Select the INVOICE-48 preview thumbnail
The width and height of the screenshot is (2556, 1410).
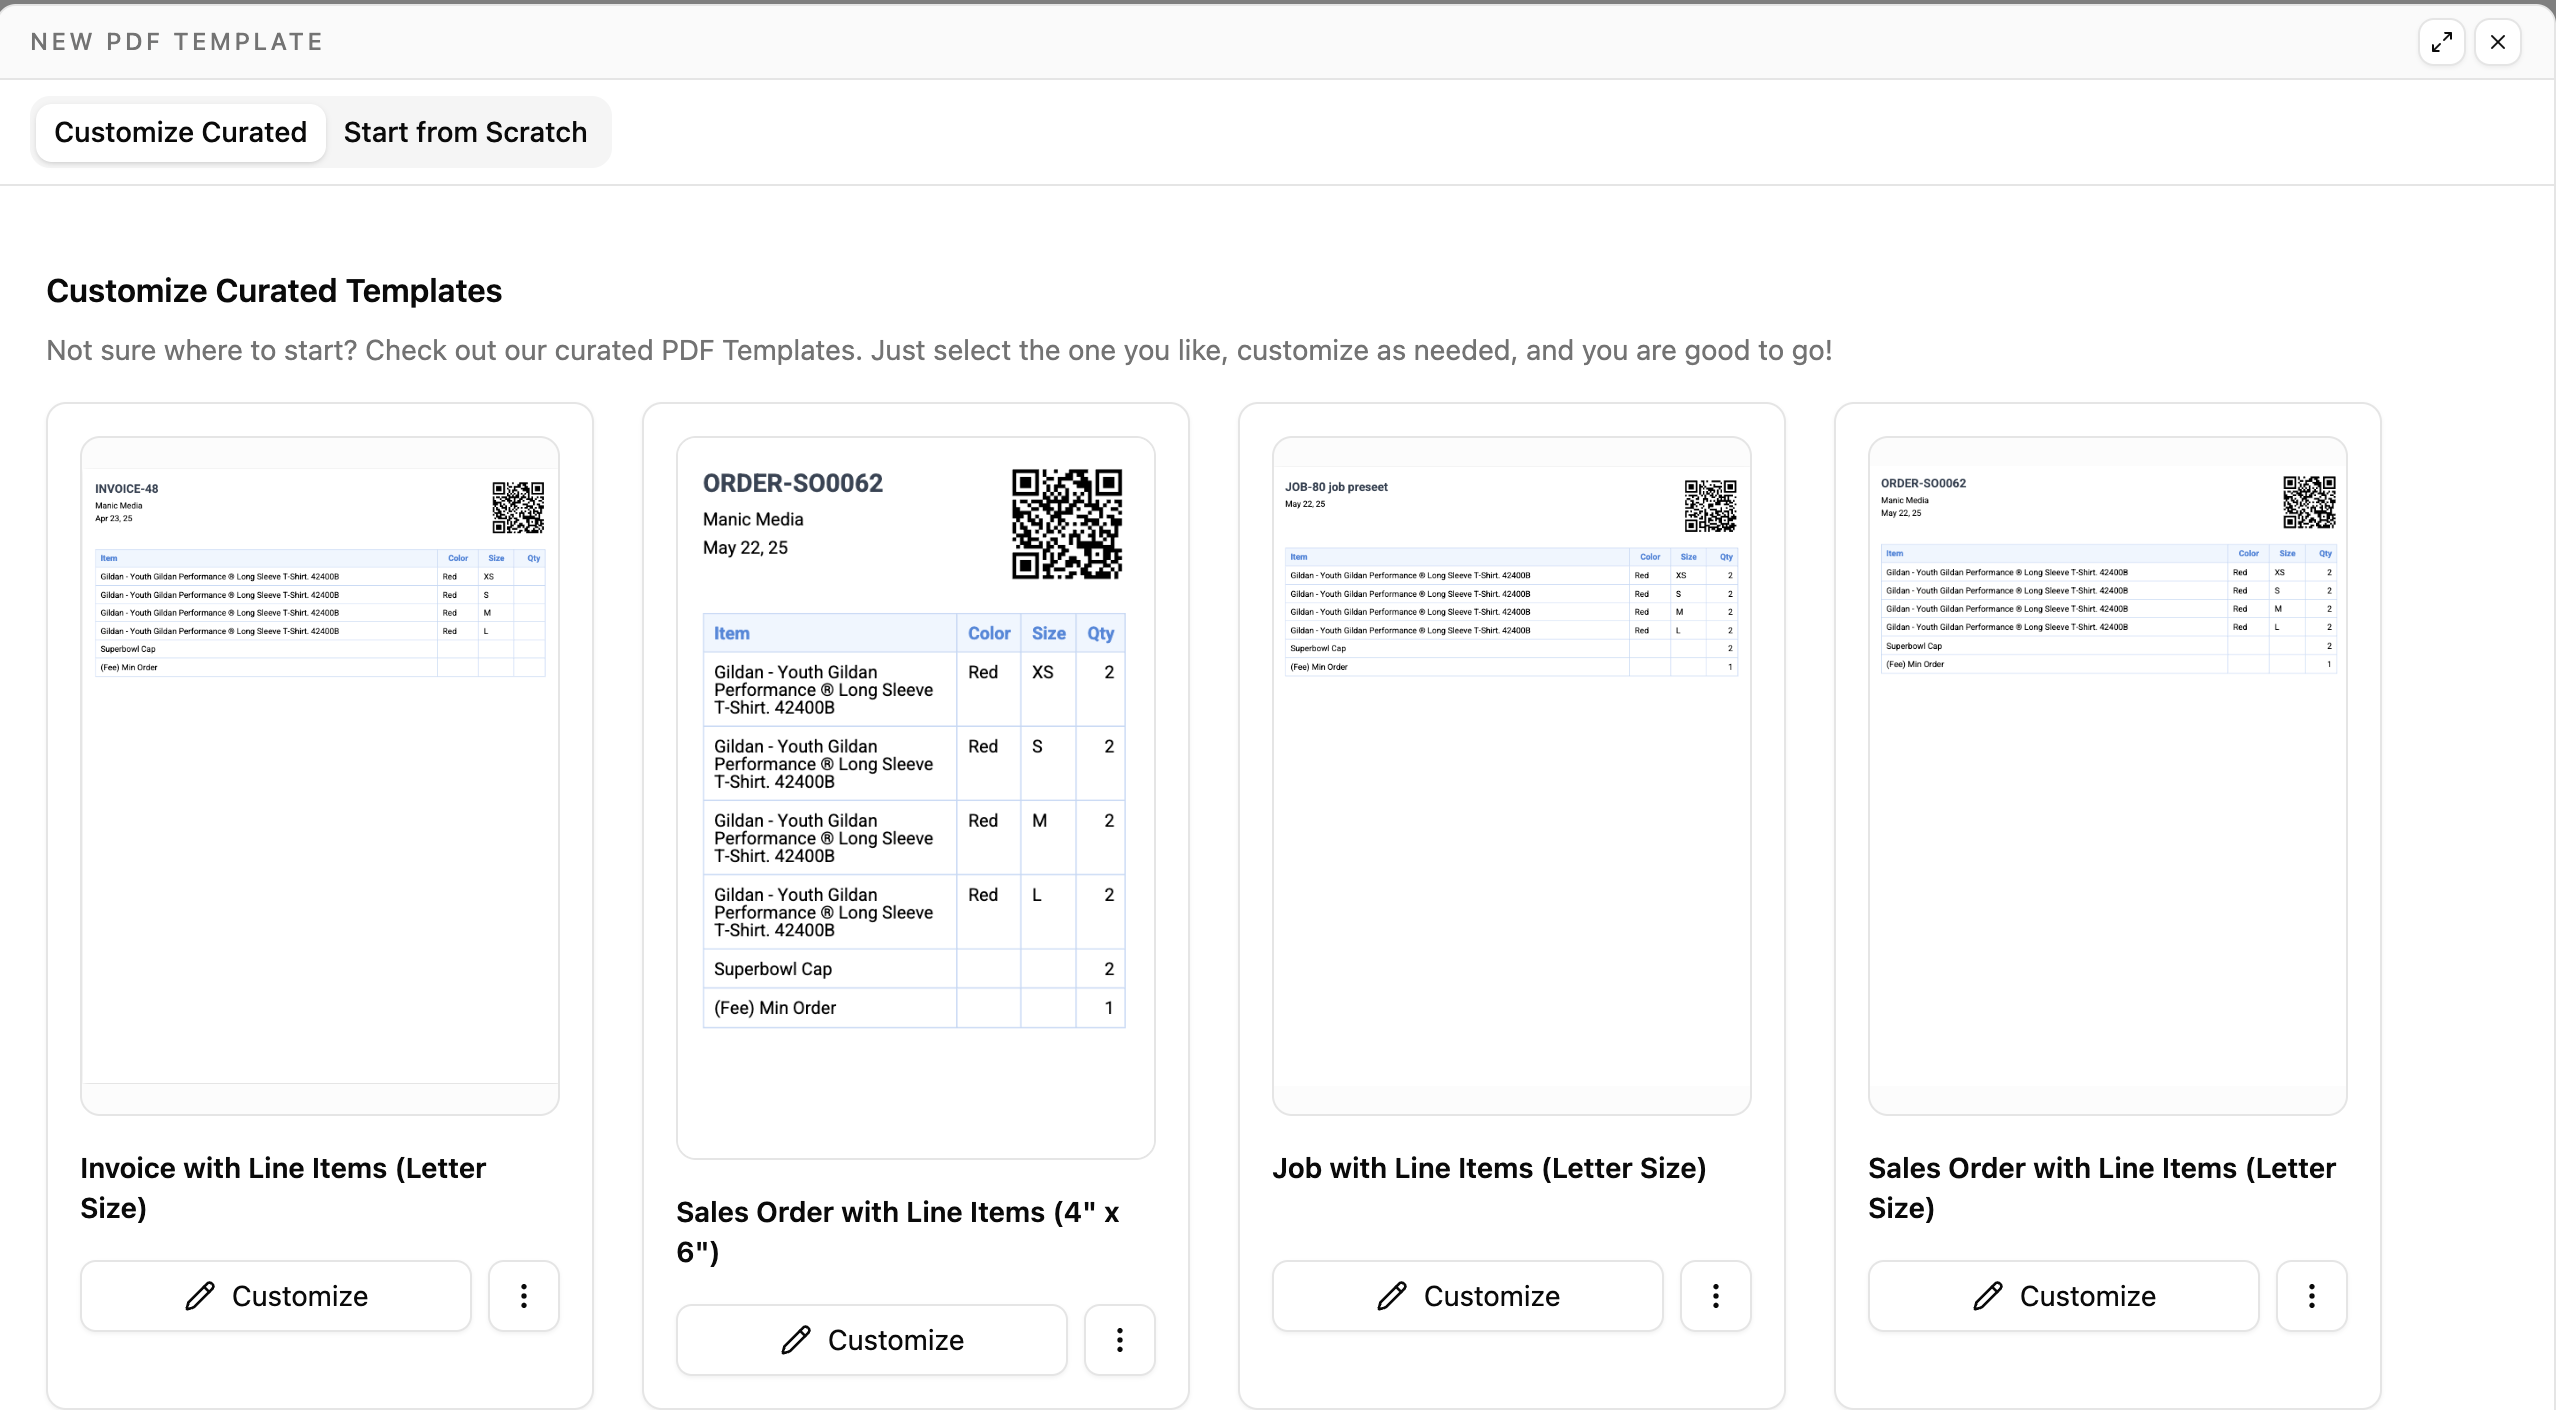pyautogui.click(x=320, y=776)
